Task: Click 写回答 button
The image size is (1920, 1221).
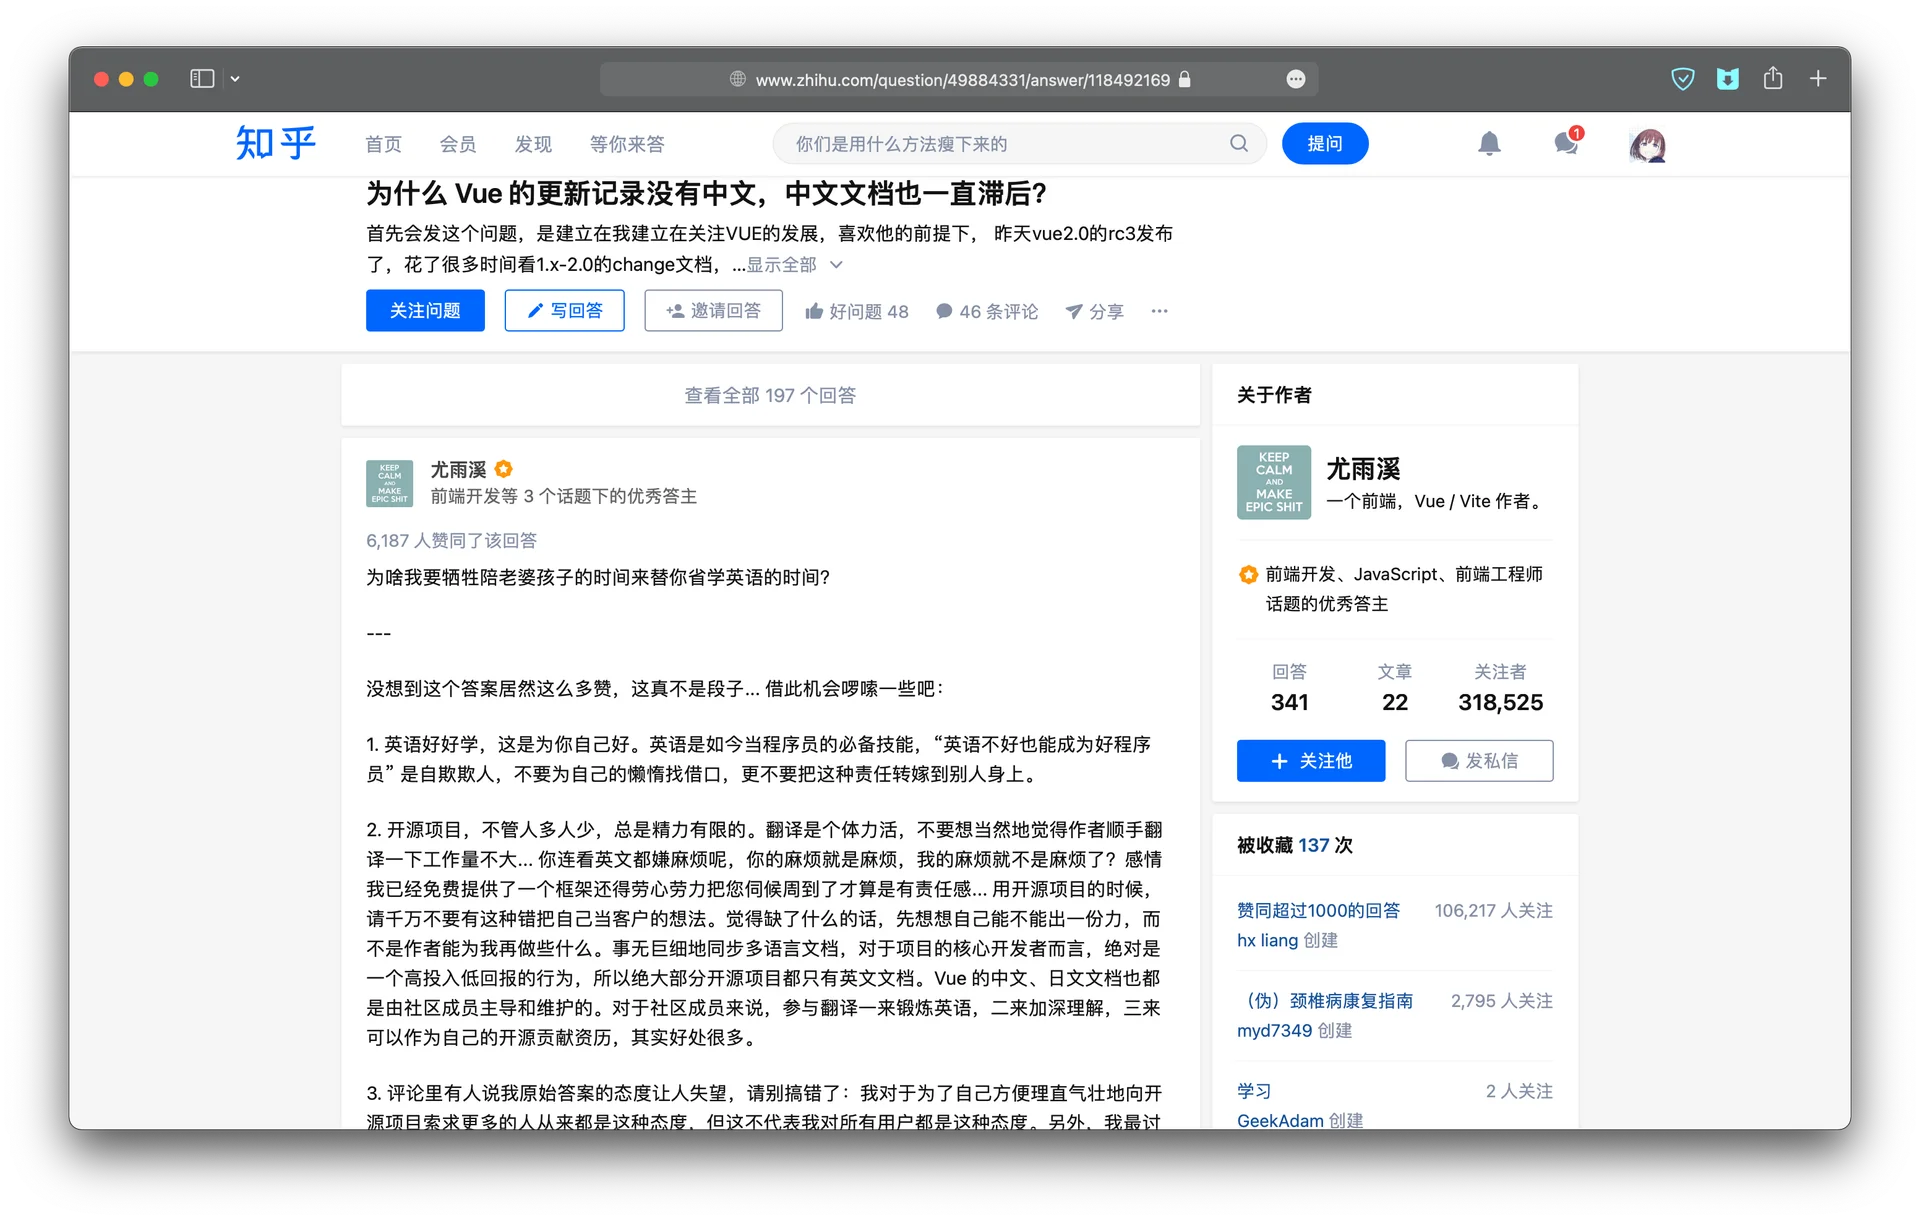Action: (564, 311)
